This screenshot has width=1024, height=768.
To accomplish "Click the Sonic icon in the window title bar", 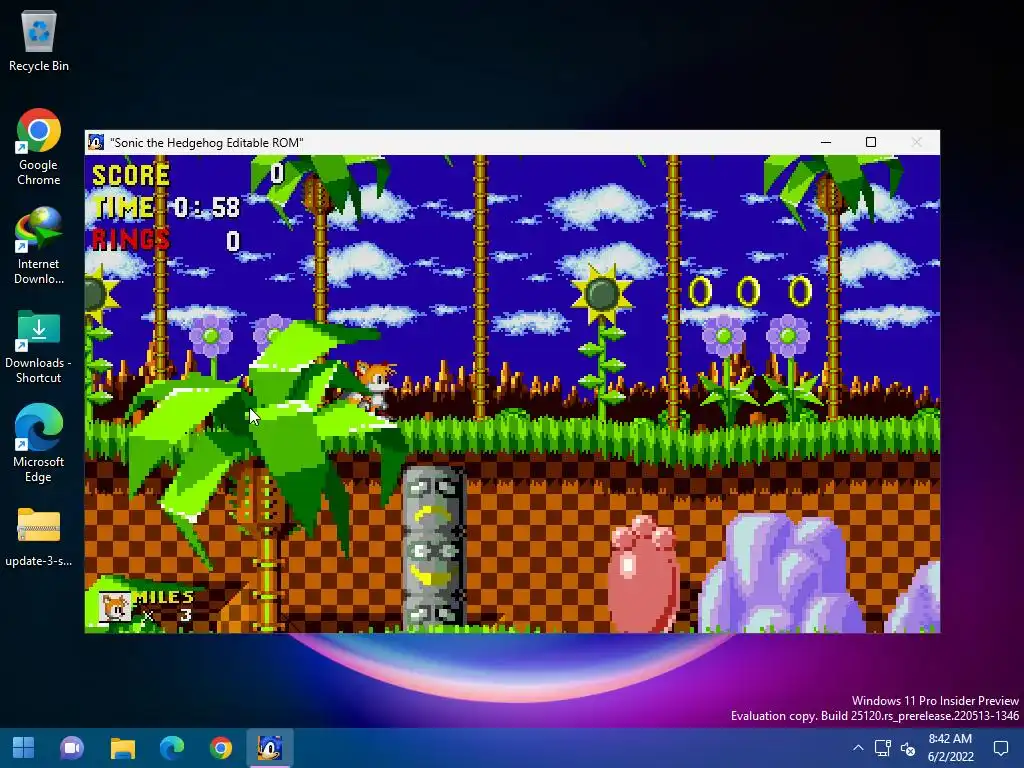I will (96, 142).
